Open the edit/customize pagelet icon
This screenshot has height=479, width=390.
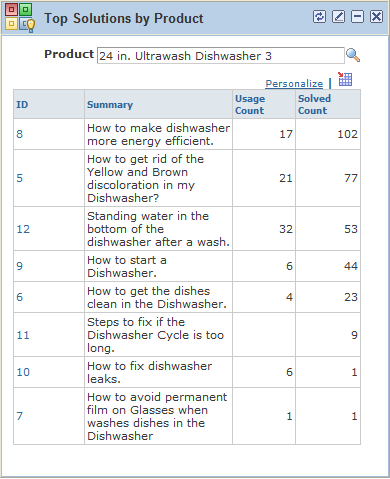click(338, 16)
